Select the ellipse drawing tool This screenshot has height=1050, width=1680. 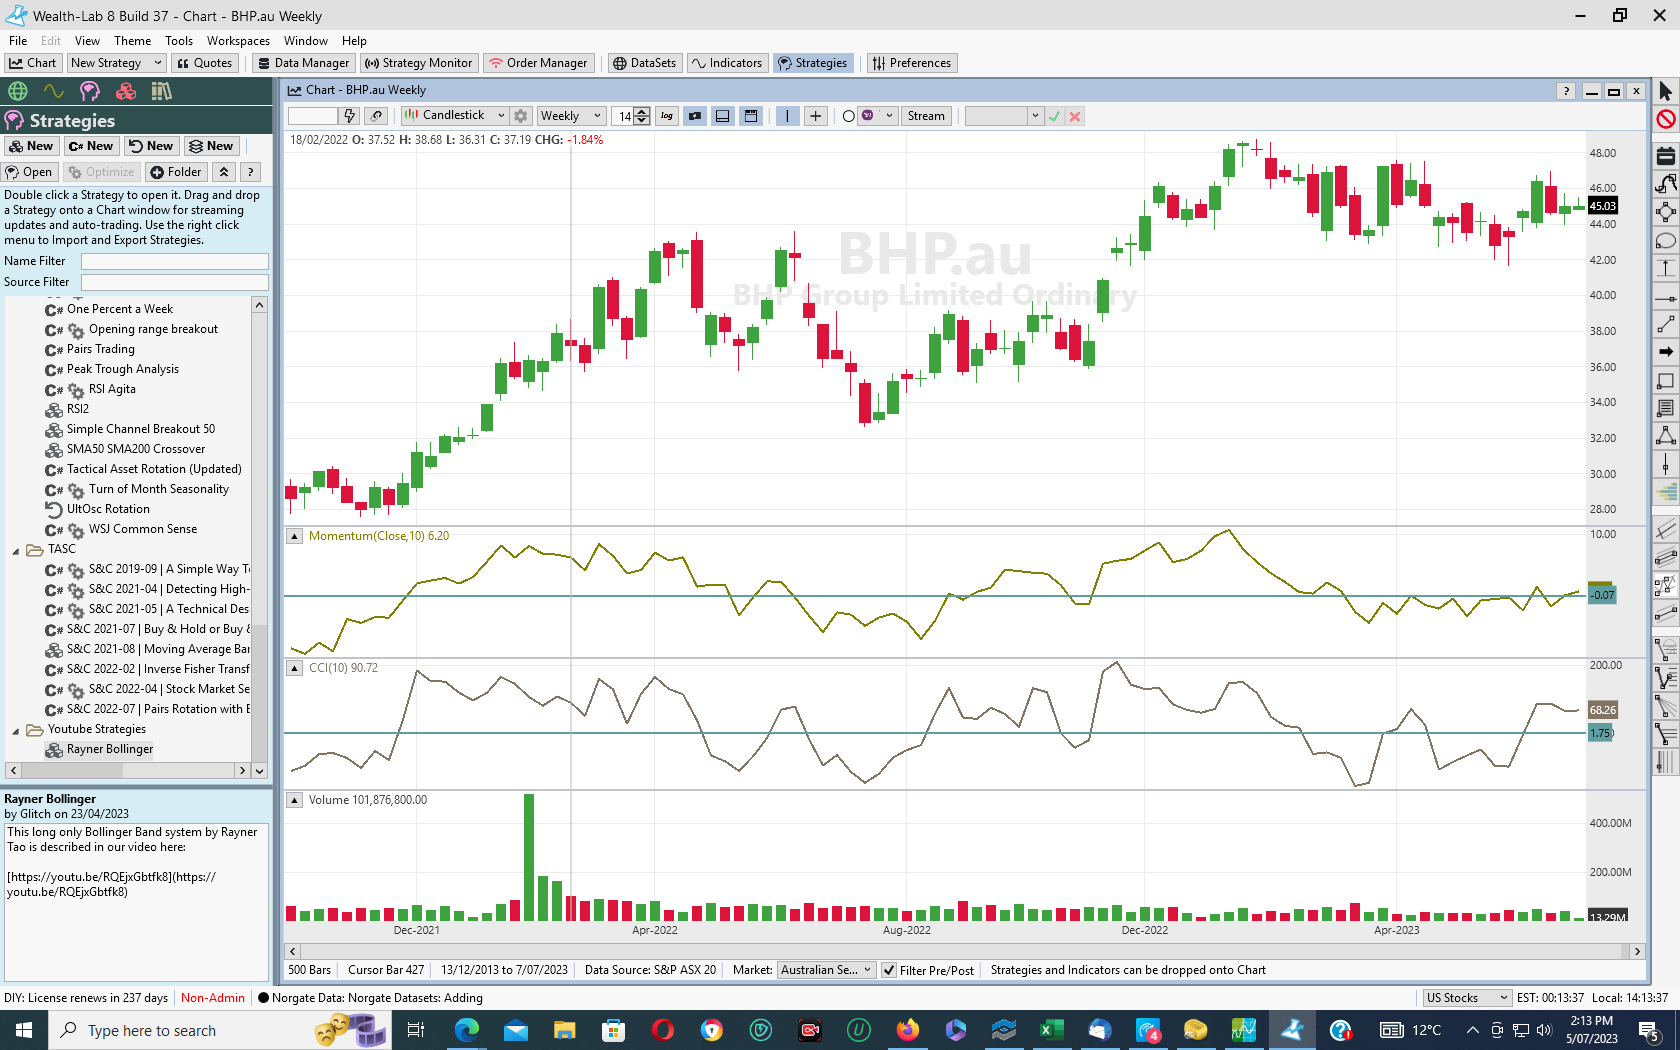point(1665,241)
